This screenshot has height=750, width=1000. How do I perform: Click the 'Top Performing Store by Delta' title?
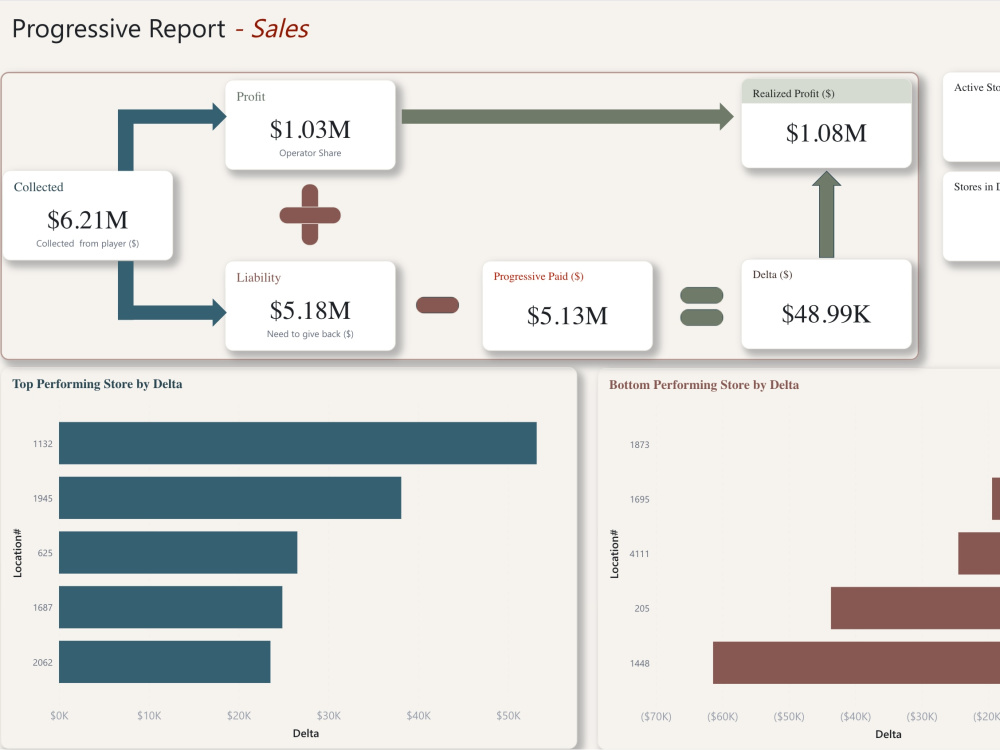coord(97,384)
